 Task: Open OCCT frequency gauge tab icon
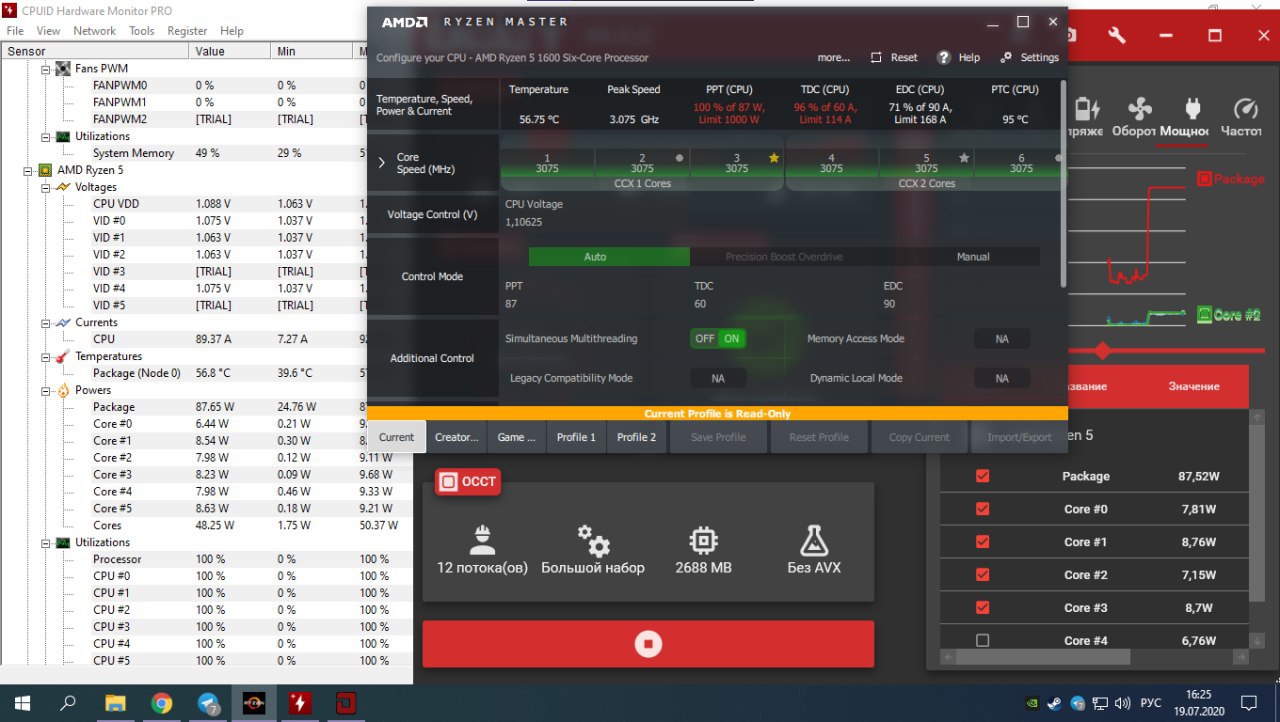[1245, 108]
